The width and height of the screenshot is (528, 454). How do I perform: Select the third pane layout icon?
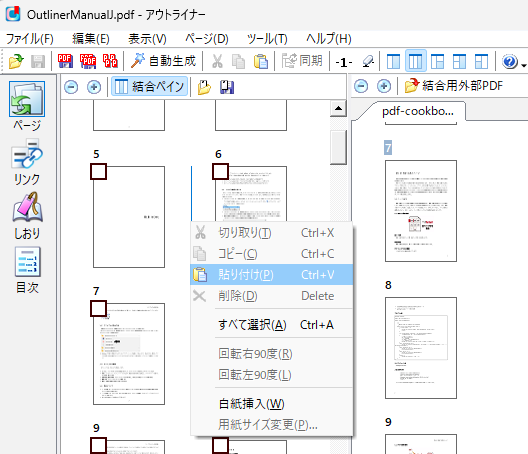(x=437, y=61)
